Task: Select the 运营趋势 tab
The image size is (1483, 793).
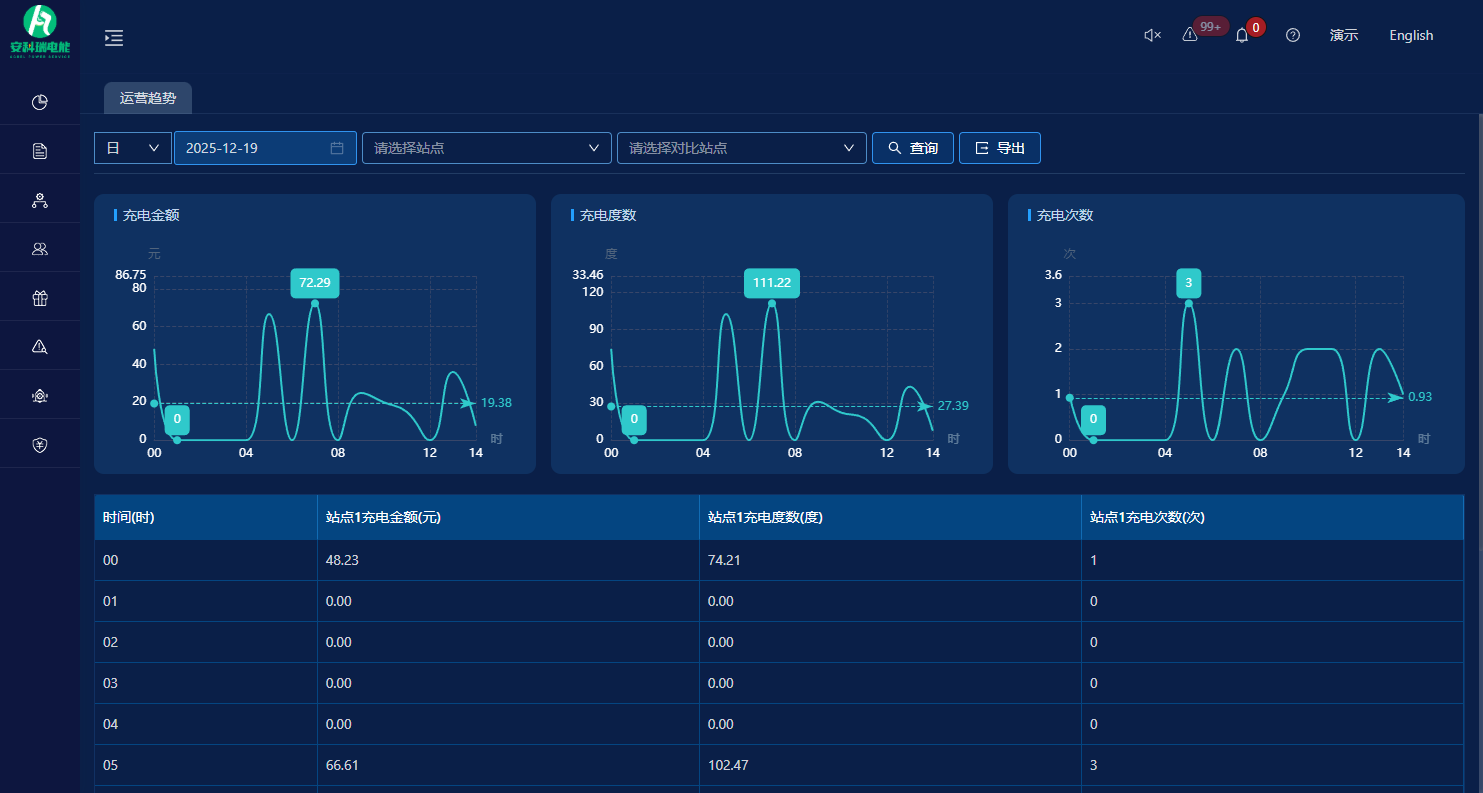Action: 148,99
